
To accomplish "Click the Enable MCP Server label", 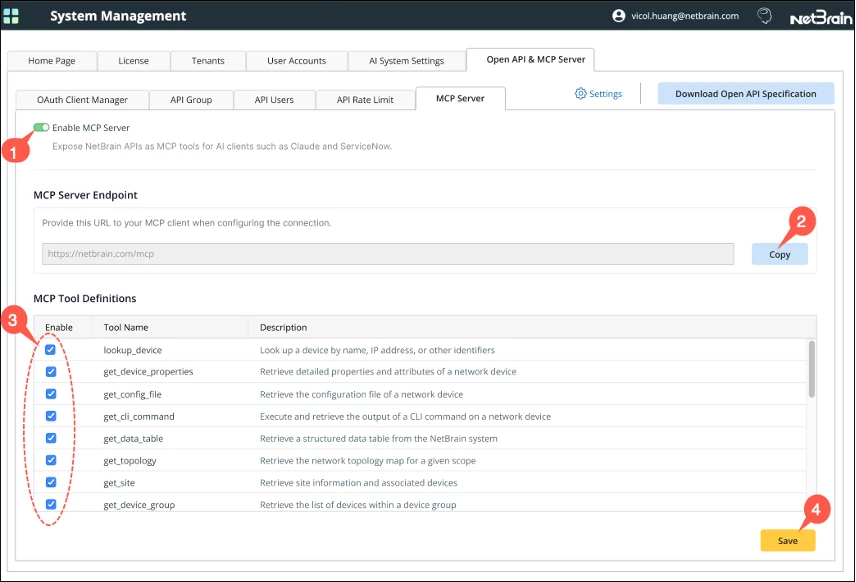I will click(91, 128).
